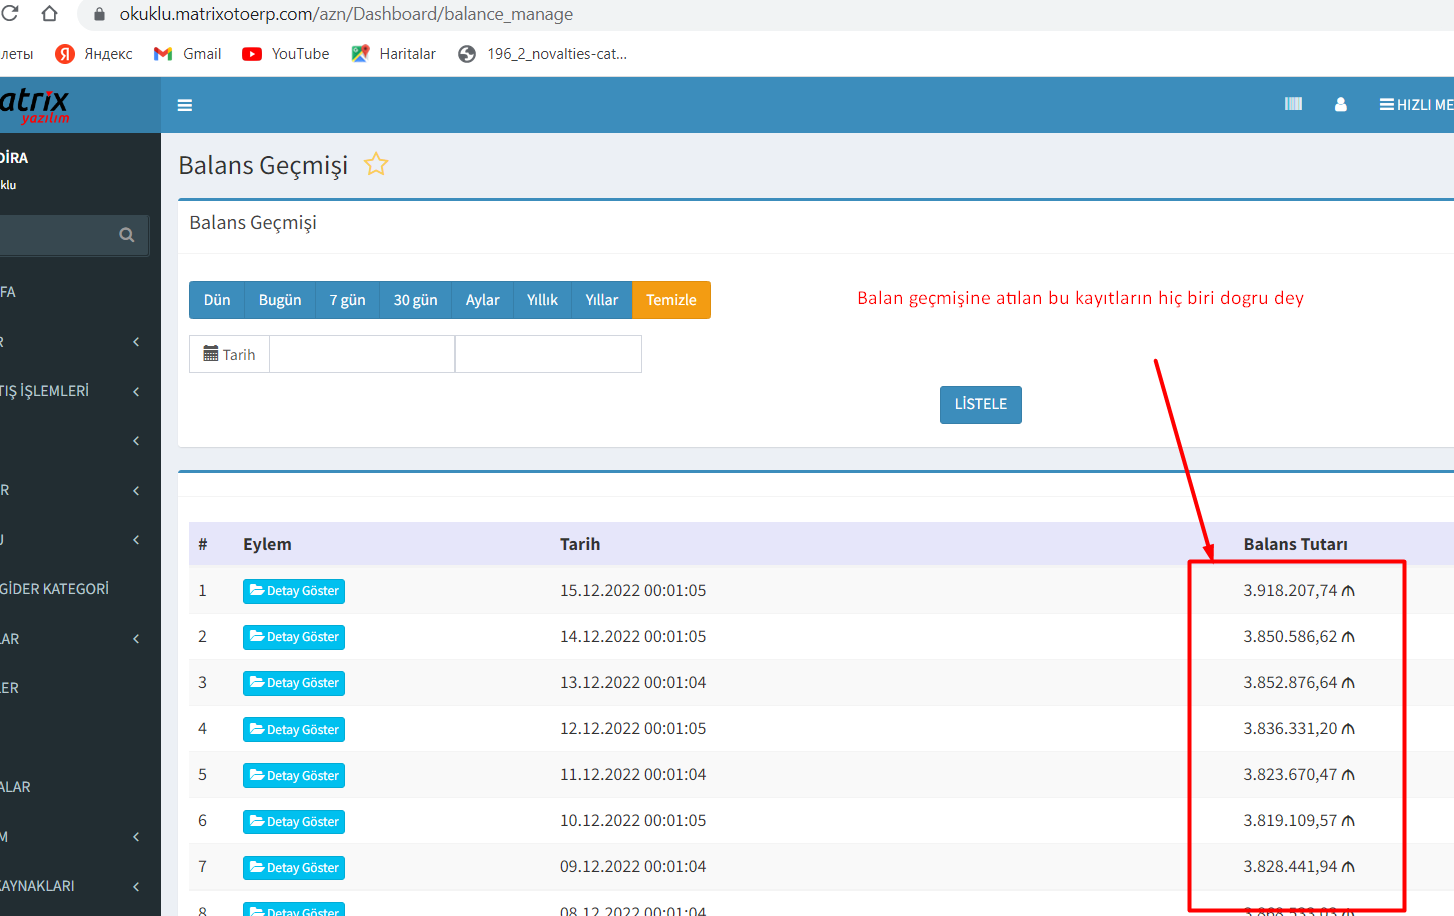
Task: Expand the İŞLEMLERİ sidebar submenu chevron
Action: (x=136, y=391)
